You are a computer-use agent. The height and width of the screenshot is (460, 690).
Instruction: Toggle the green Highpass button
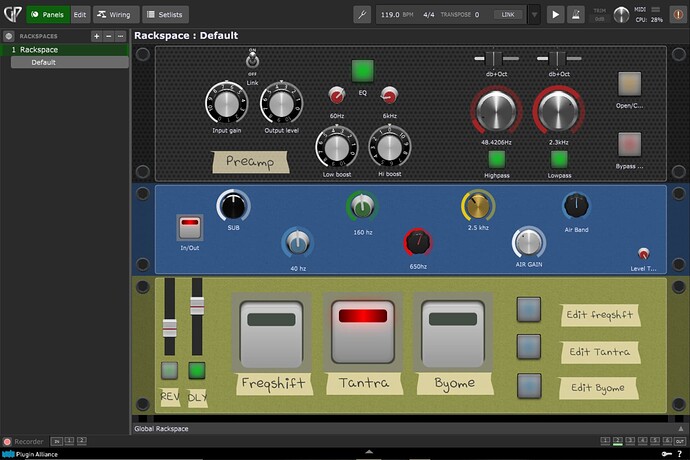click(497, 159)
